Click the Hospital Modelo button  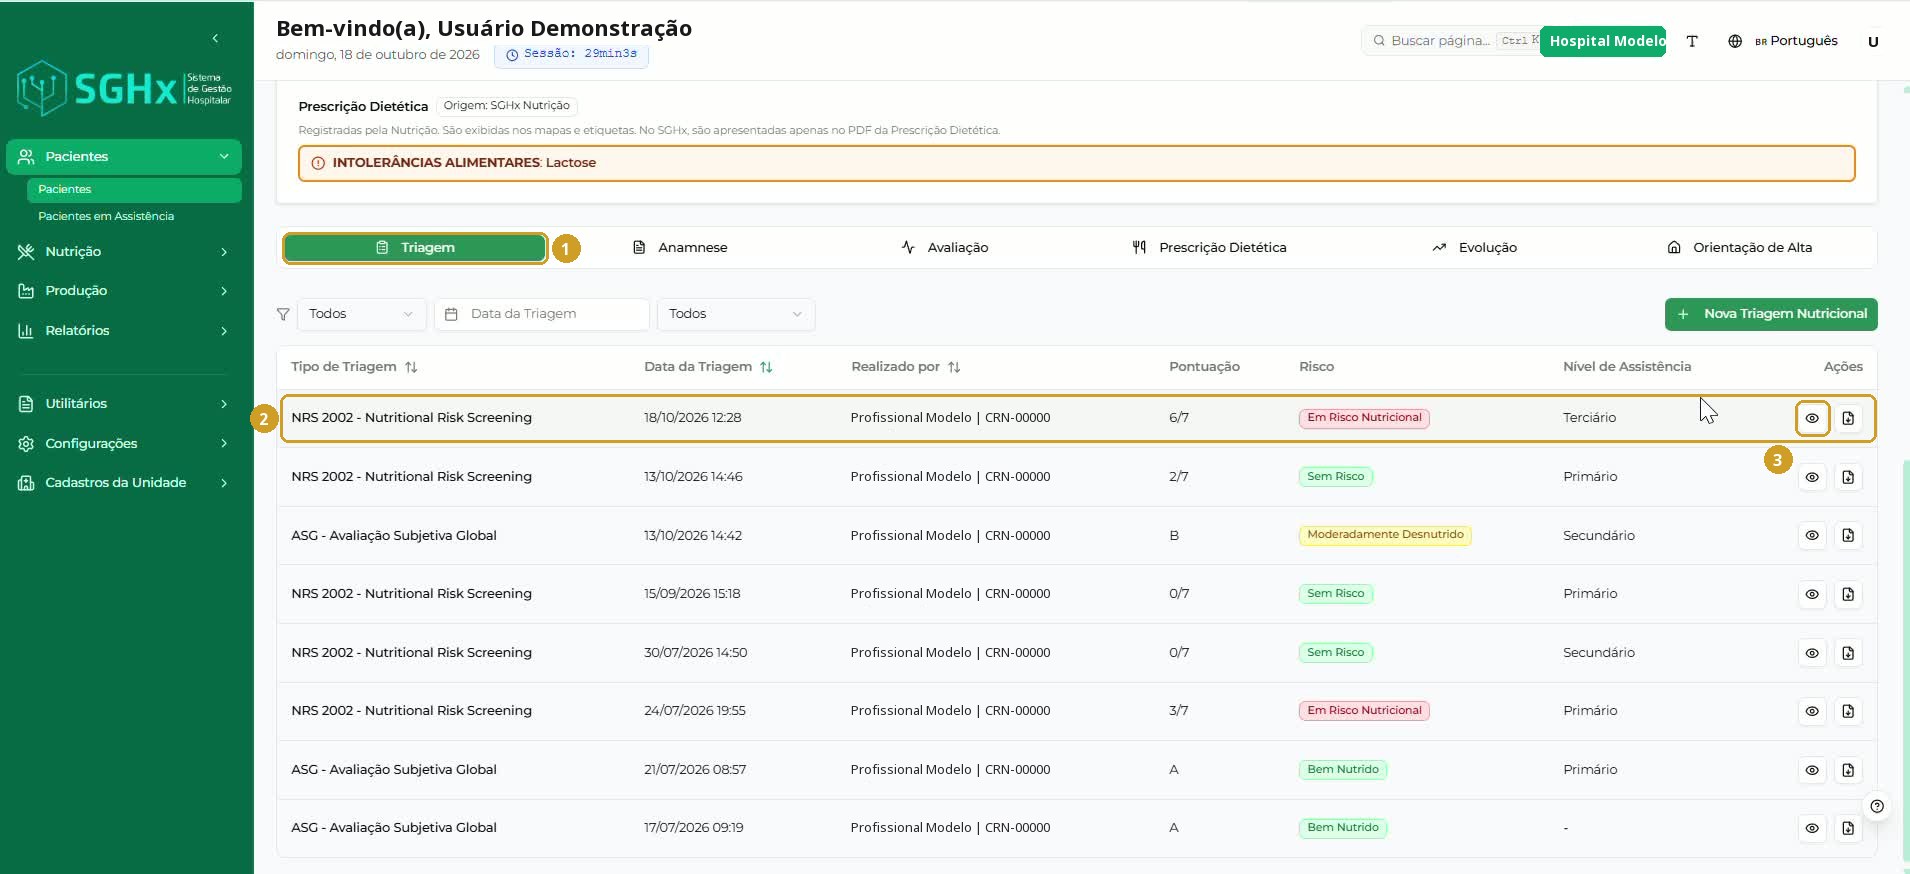1603,41
